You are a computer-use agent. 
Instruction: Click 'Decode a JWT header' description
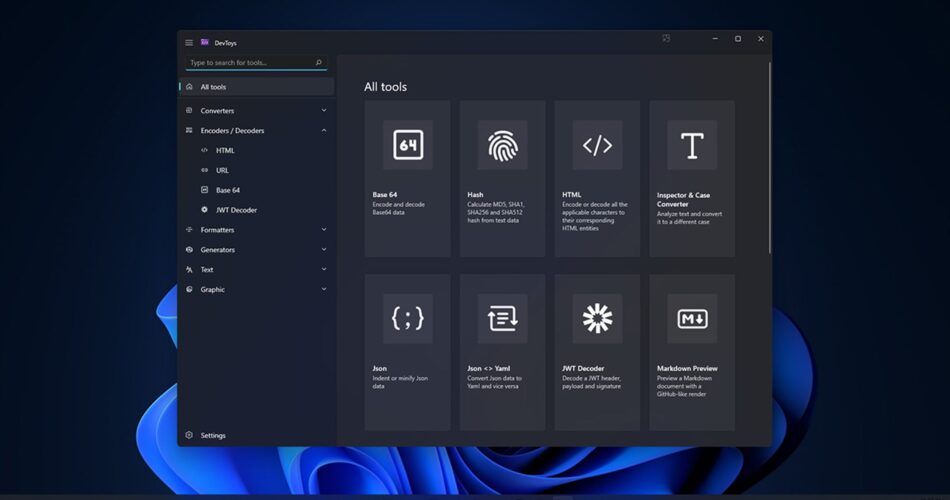tap(591, 382)
